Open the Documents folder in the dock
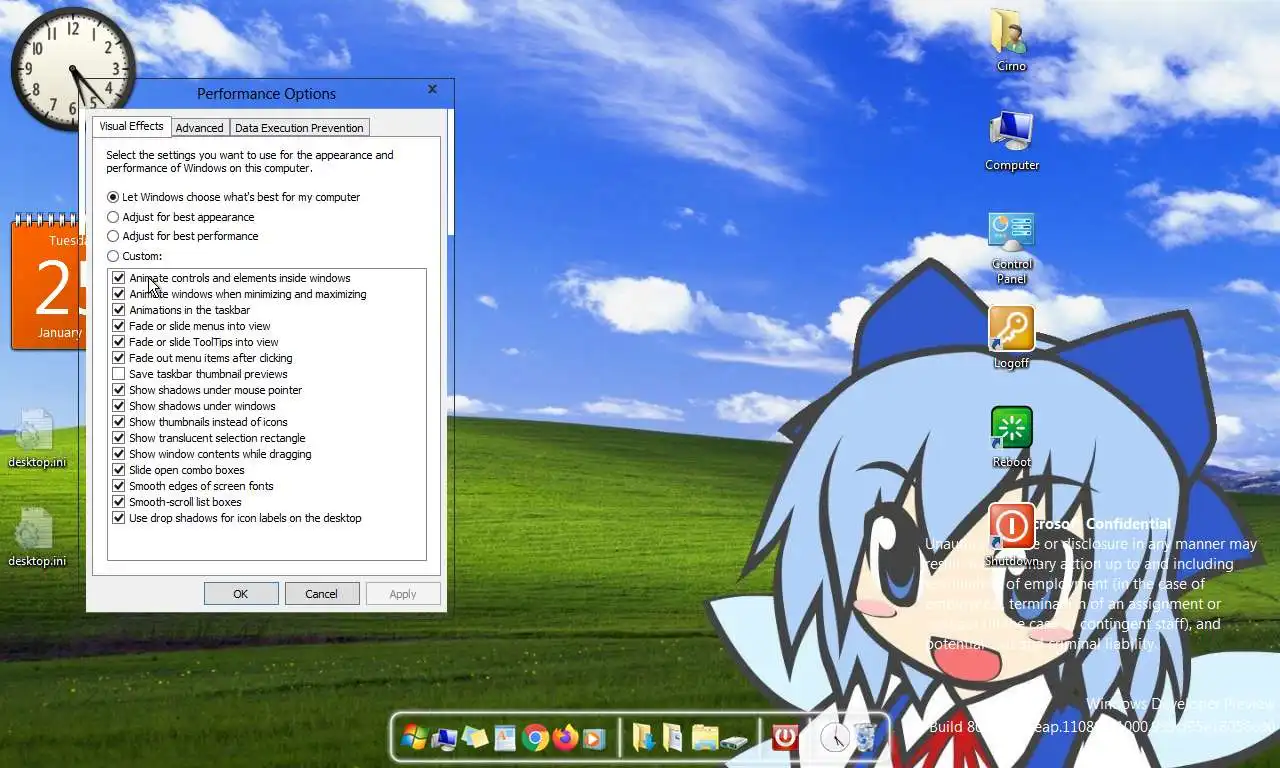The height and width of the screenshot is (768, 1280). point(673,738)
